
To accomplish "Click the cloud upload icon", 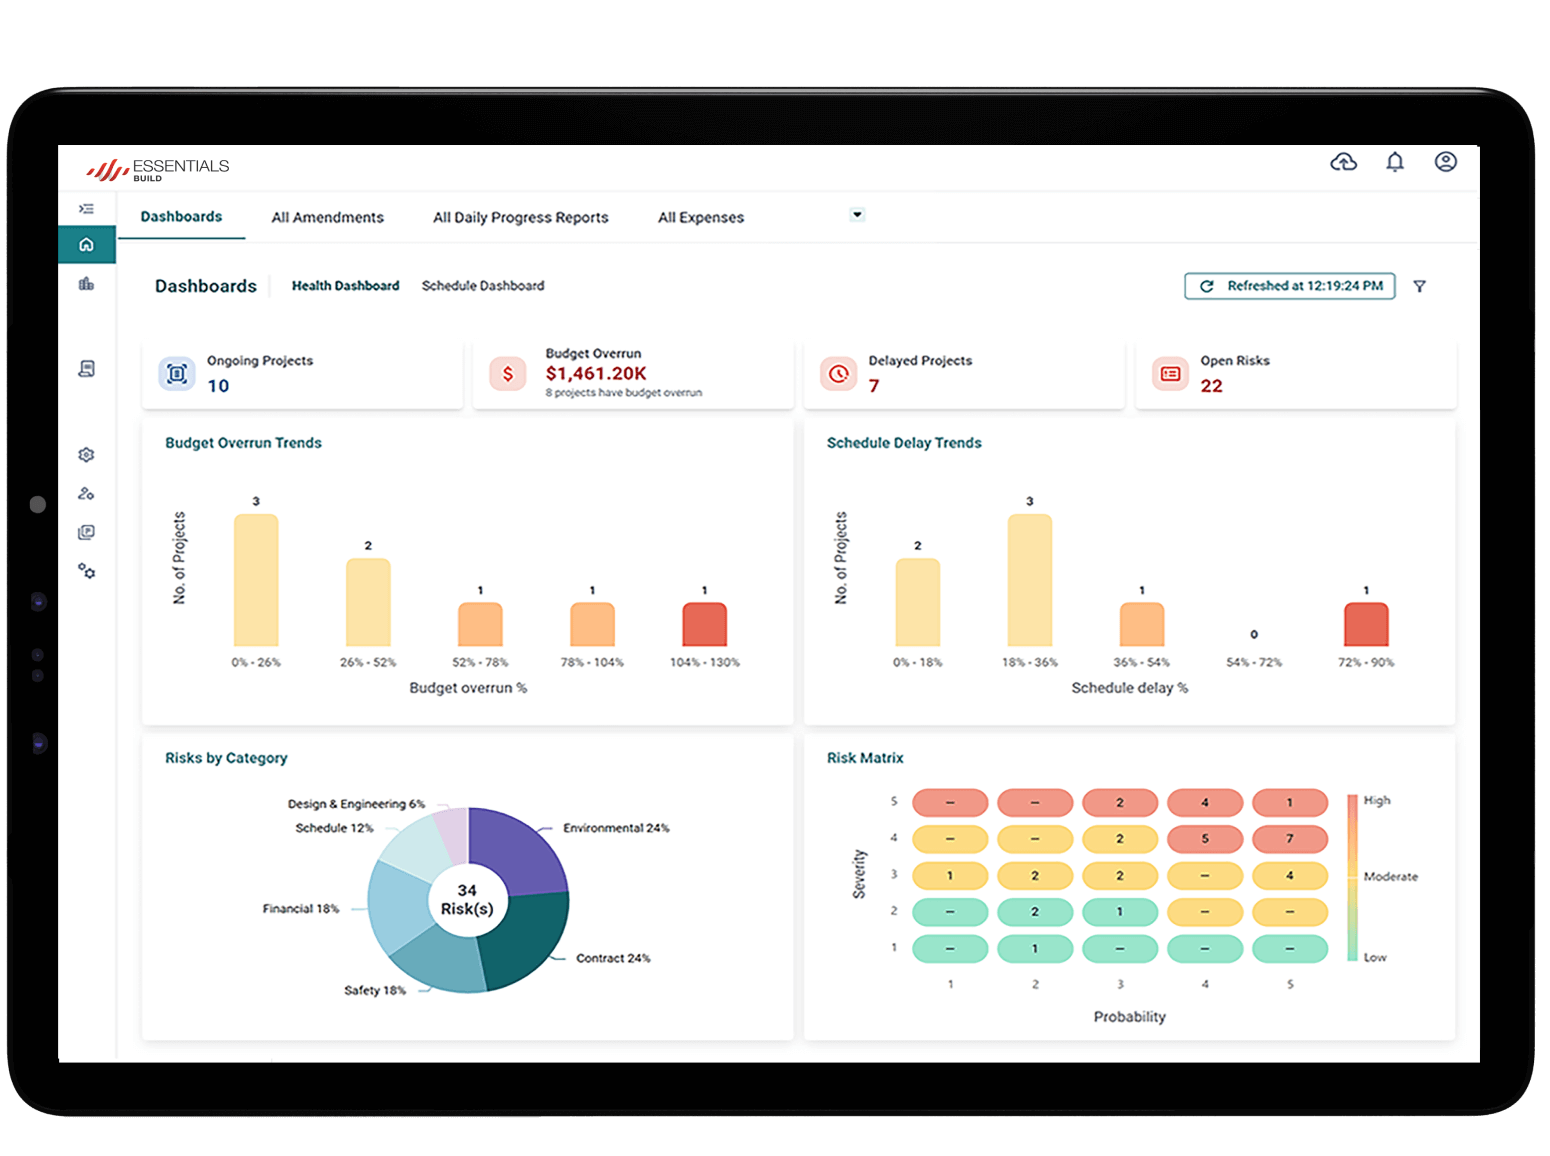I will pos(1343,162).
